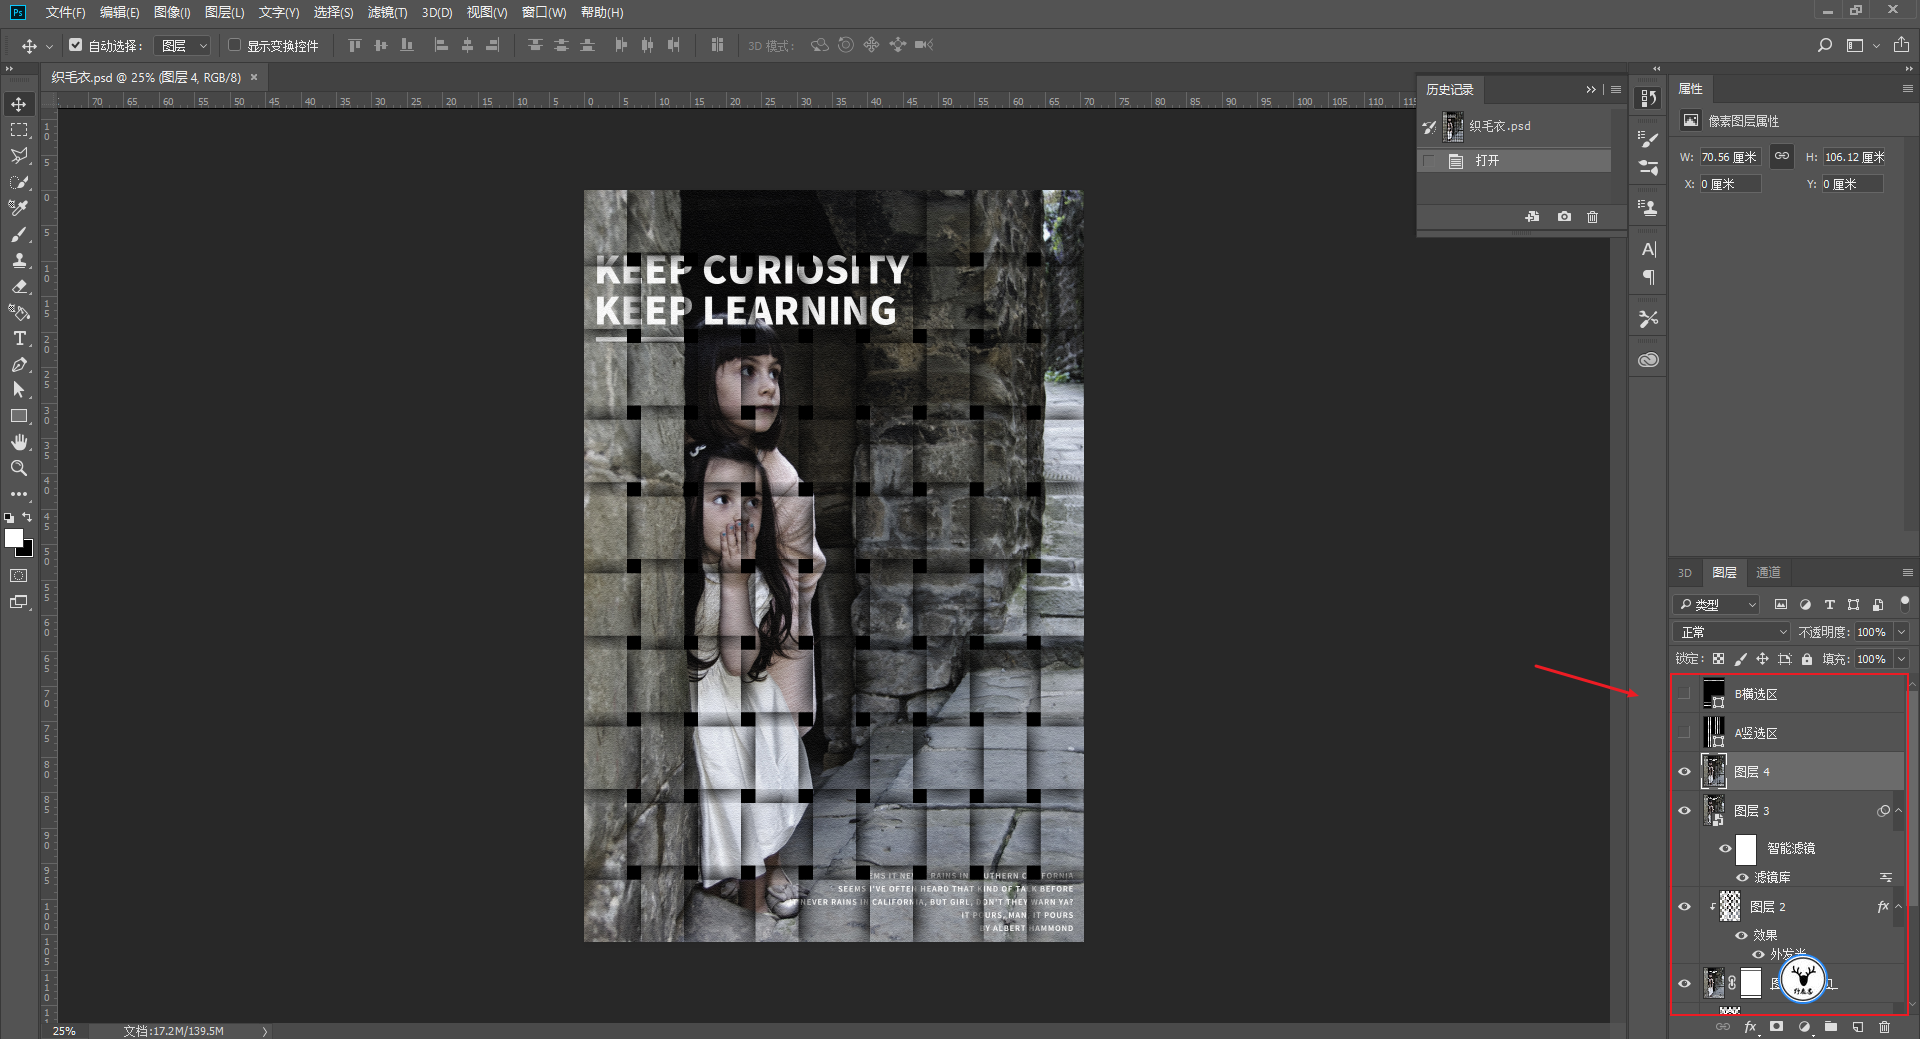The height and width of the screenshot is (1039, 1920).
Task: Open the History panel dock icon
Action: point(1649,98)
